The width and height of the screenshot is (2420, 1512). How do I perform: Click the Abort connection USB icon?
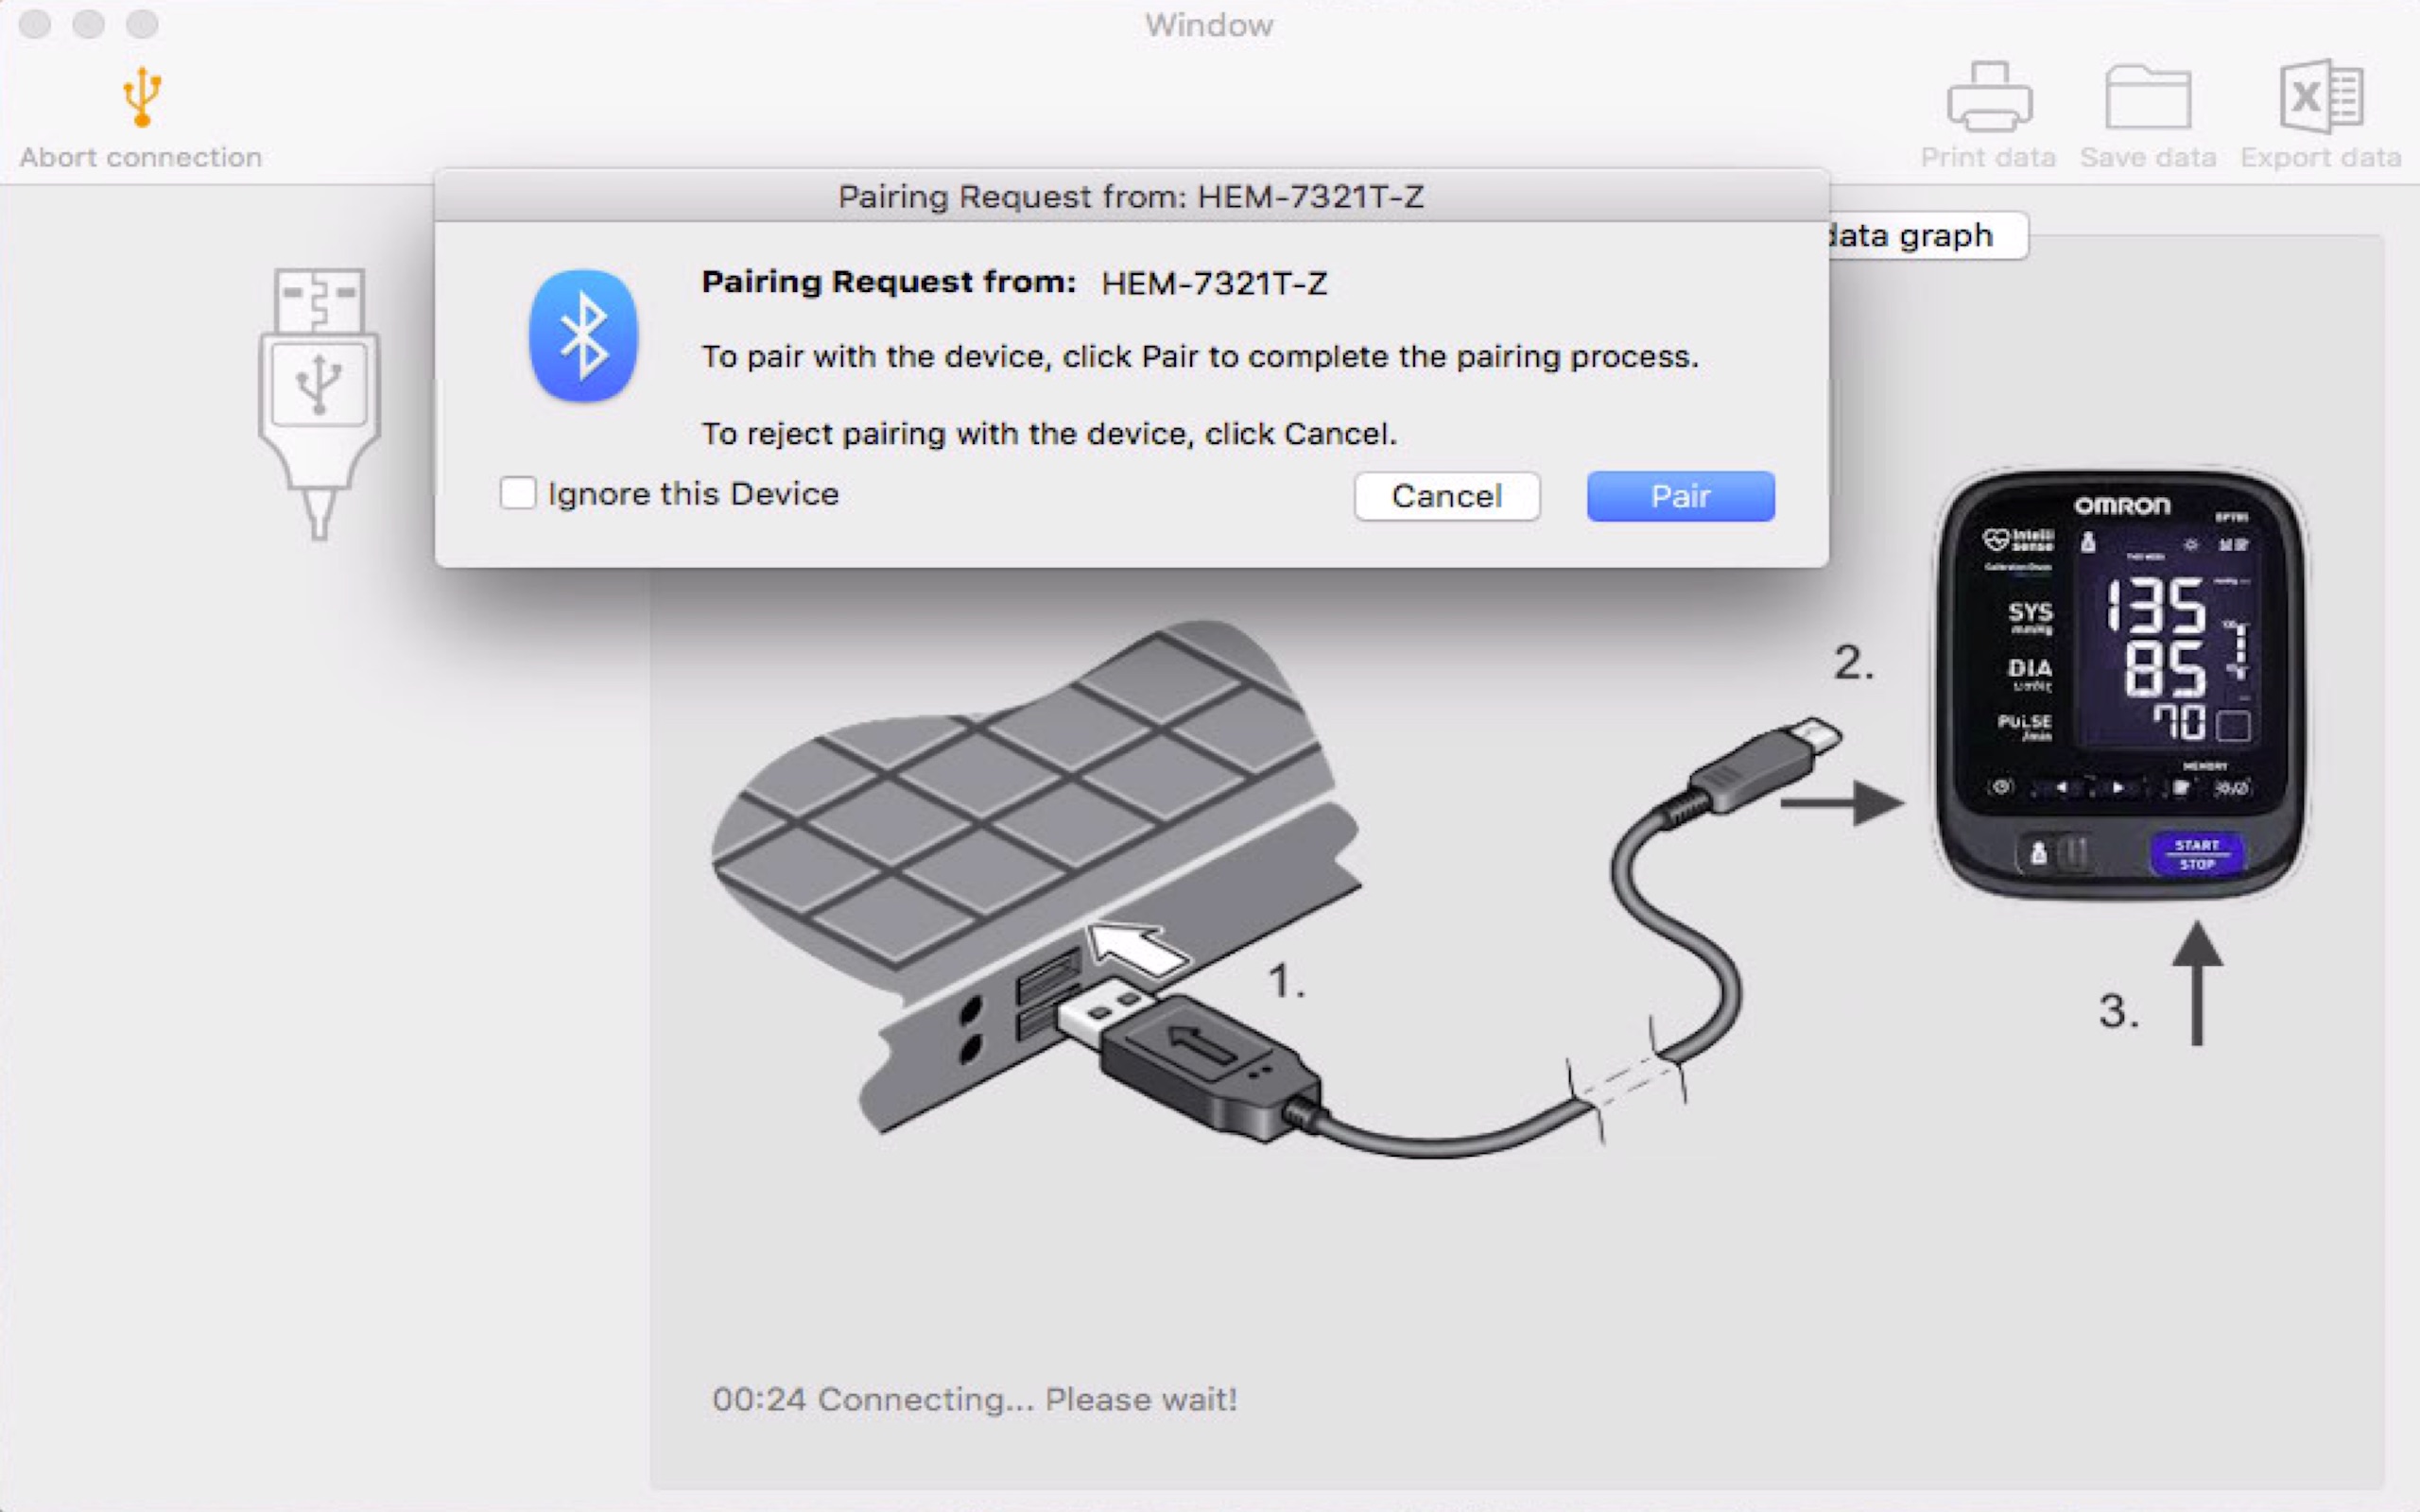click(141, 98)
